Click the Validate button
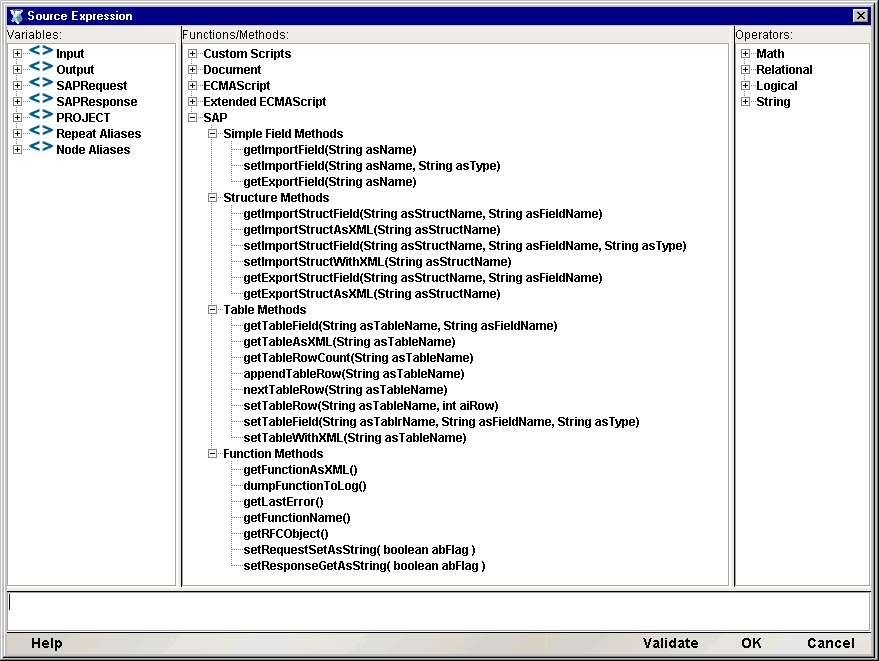The height and width of the screenshot is (661, 879). 670,643
